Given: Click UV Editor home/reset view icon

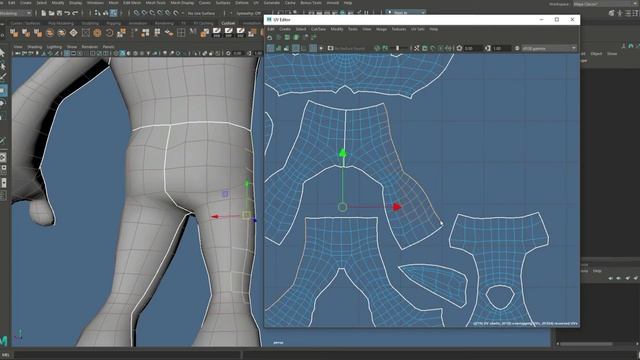Looking at the screenshot, I should [x=270, y=37].
